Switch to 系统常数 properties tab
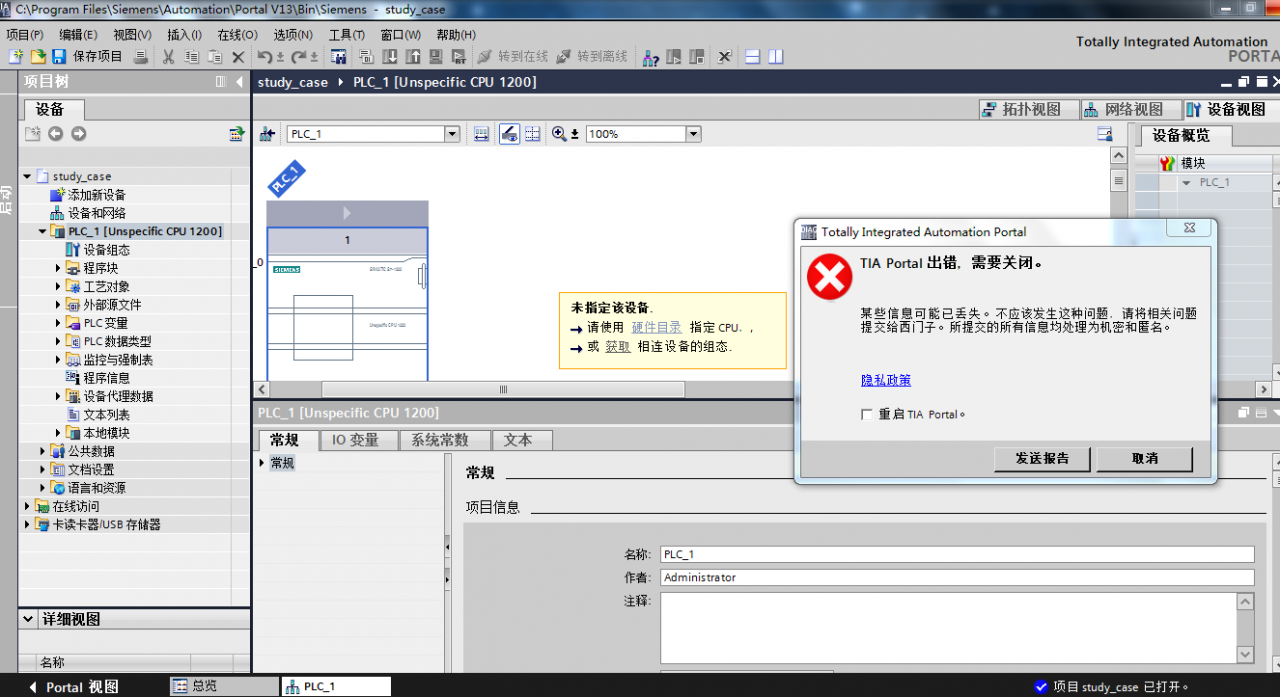 tap(446, 440)
